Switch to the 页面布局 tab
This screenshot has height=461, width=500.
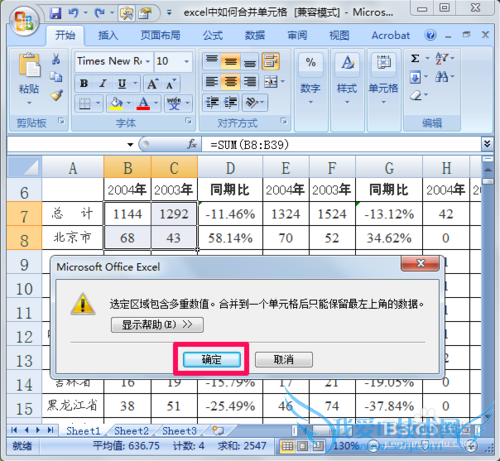(x=160, y=35)
